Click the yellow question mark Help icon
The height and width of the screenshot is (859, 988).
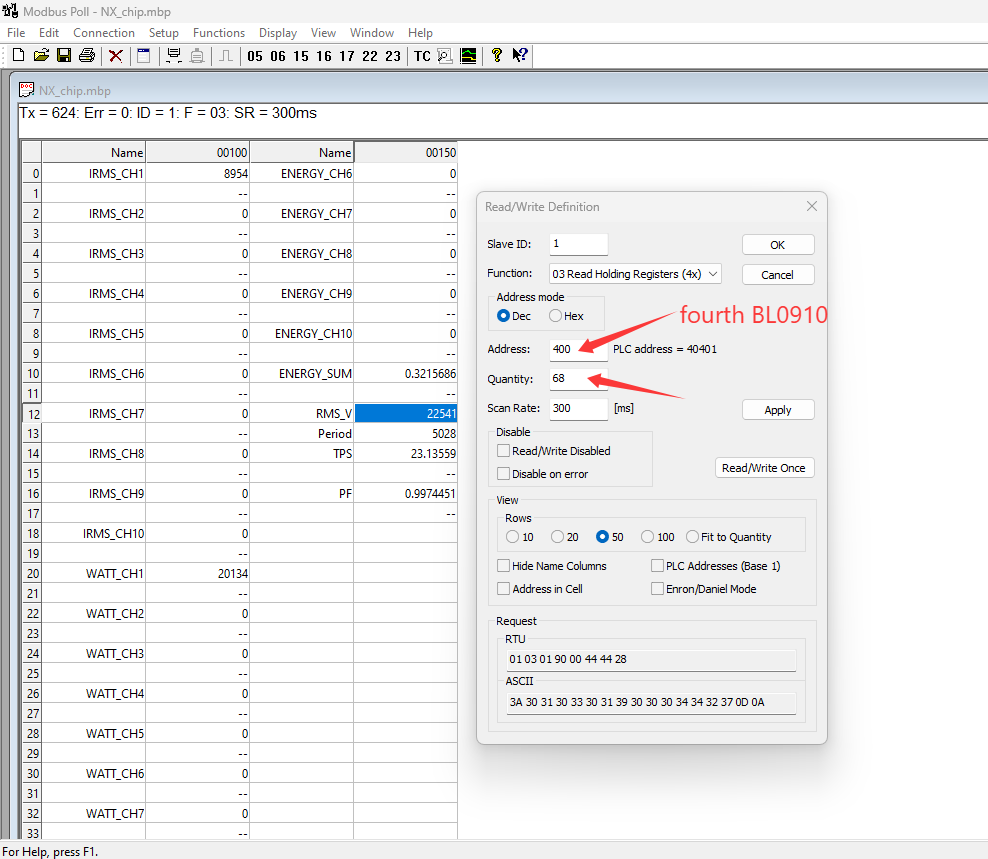497,56
